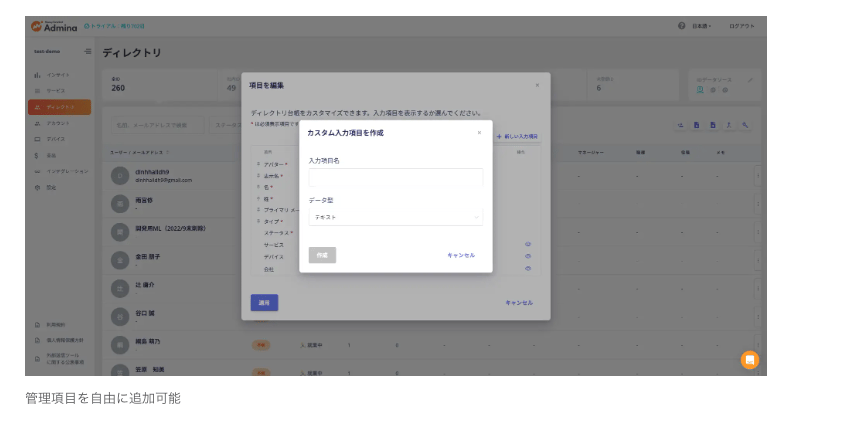Select the 6 count card

633,84
